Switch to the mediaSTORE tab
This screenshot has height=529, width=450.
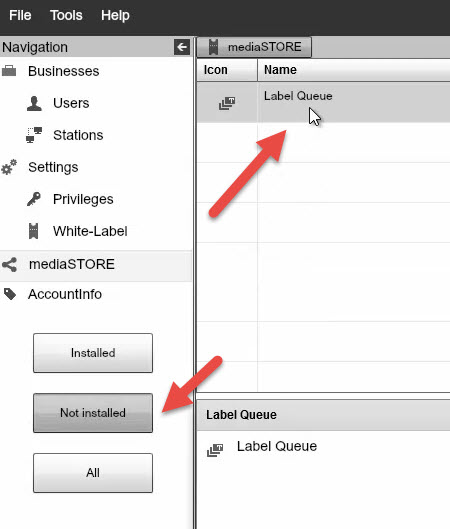point(254,47)
